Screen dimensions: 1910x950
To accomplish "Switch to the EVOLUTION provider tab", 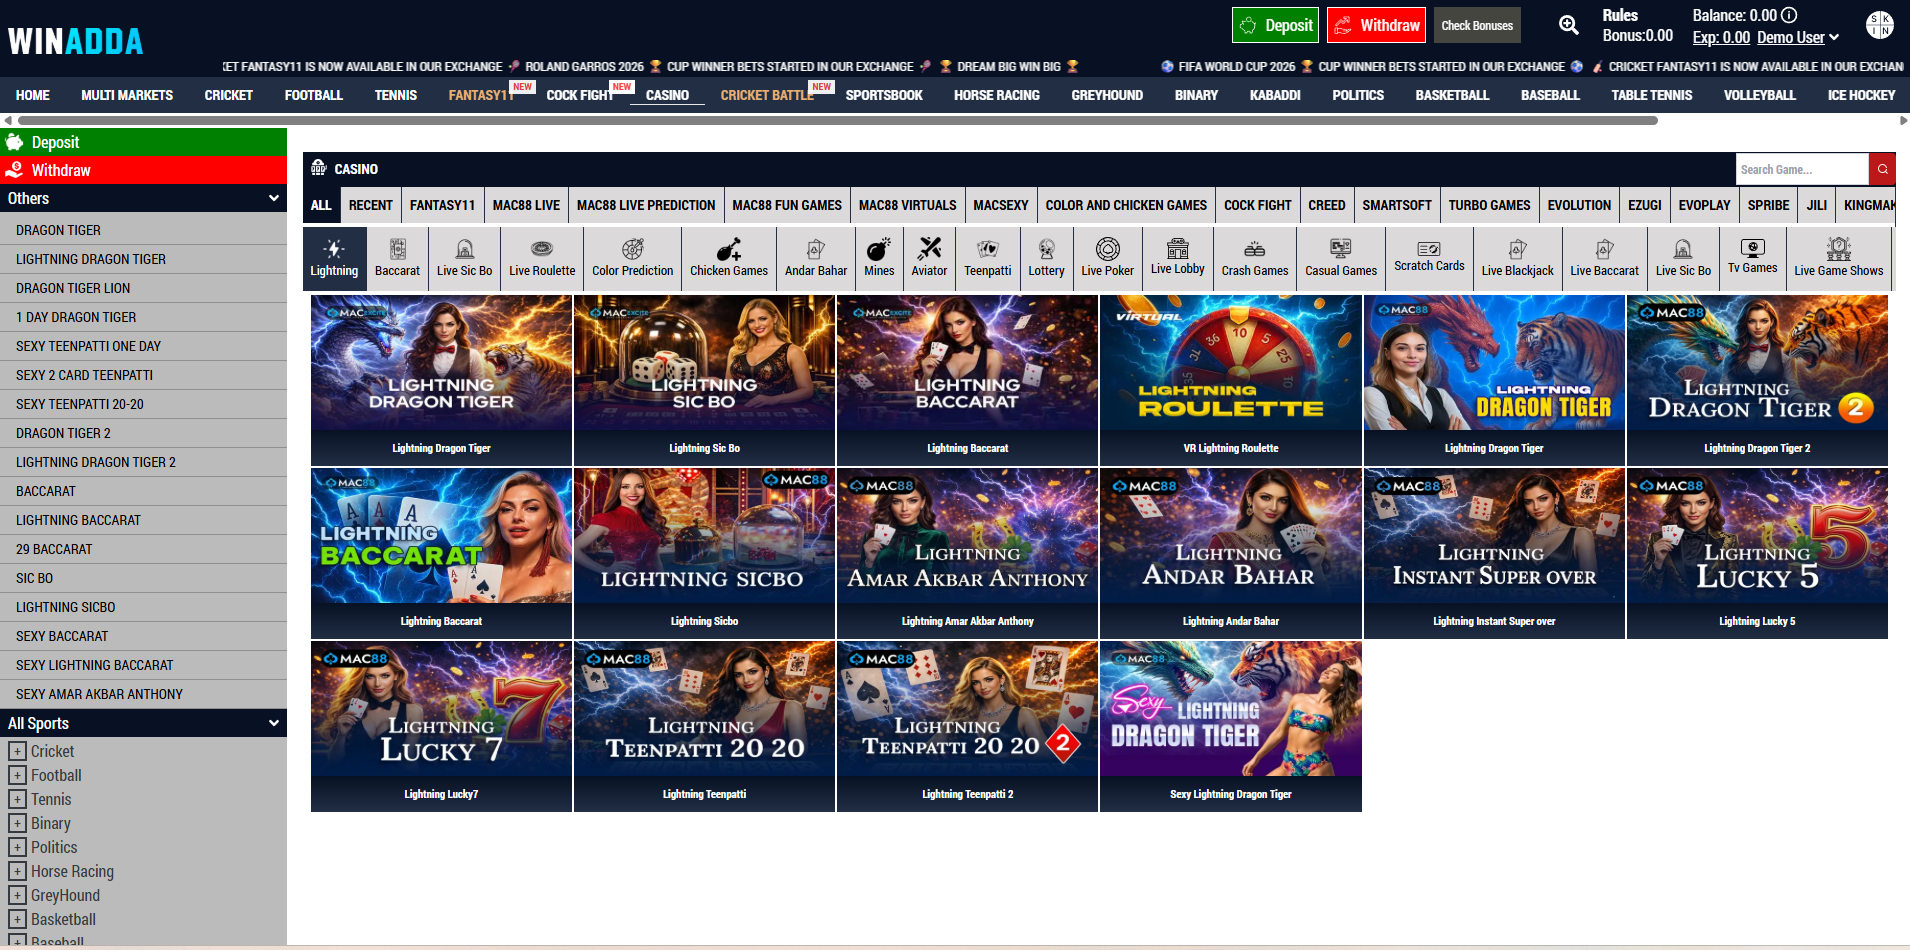I will [1579, 205].
